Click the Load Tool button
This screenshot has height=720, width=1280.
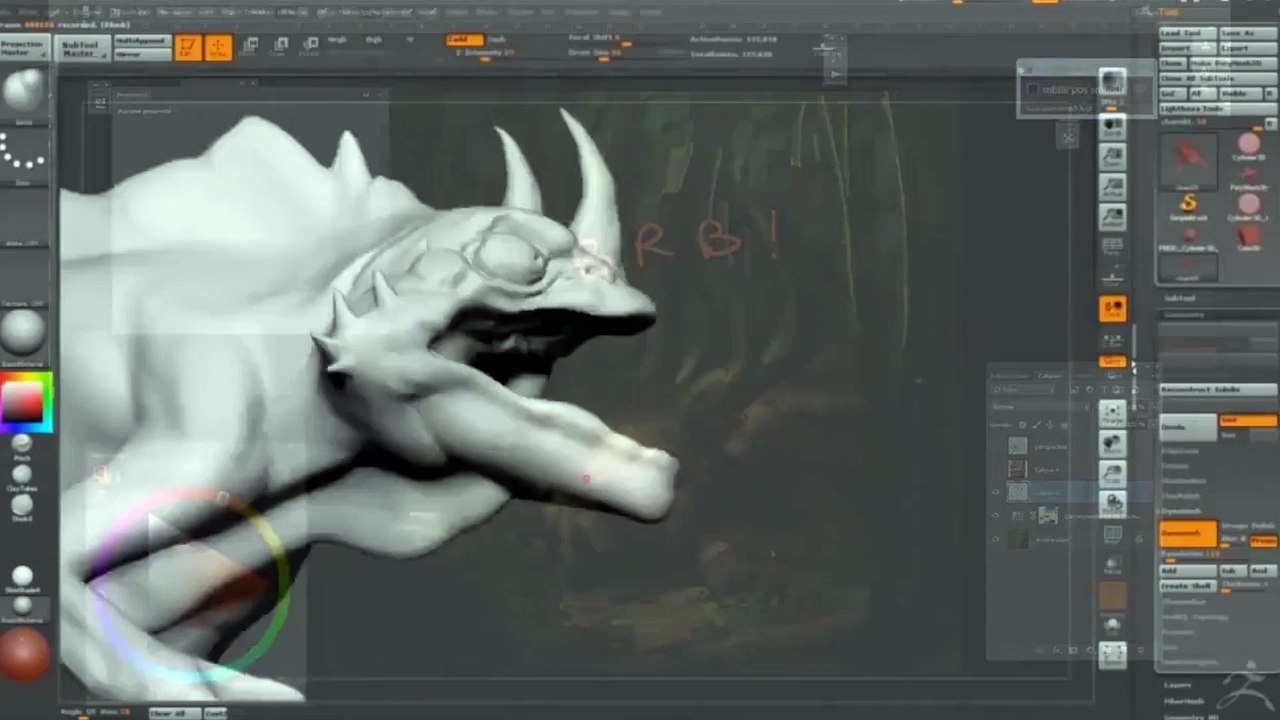point(1187,33)
